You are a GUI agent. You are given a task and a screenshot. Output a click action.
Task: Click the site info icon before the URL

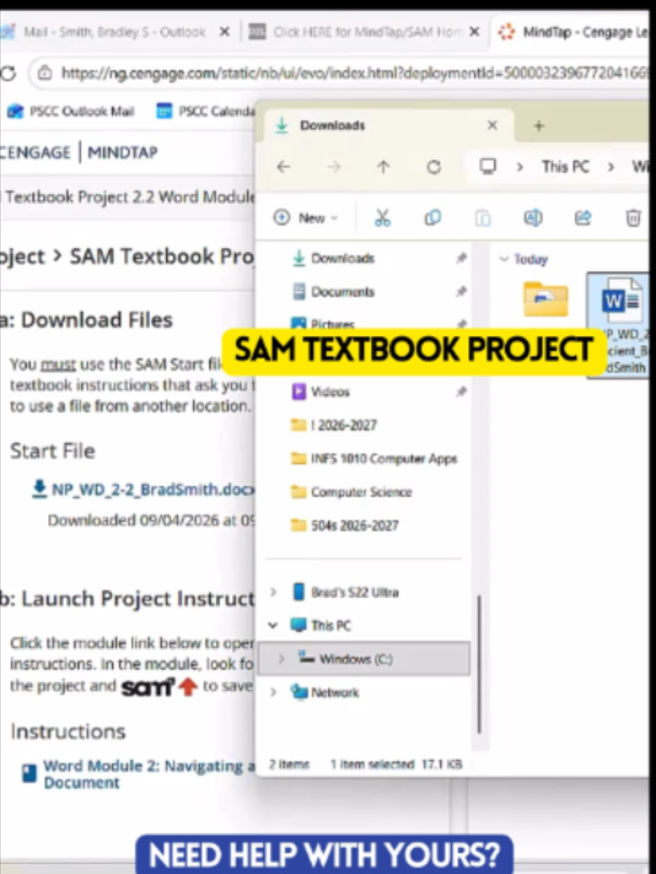45,73
